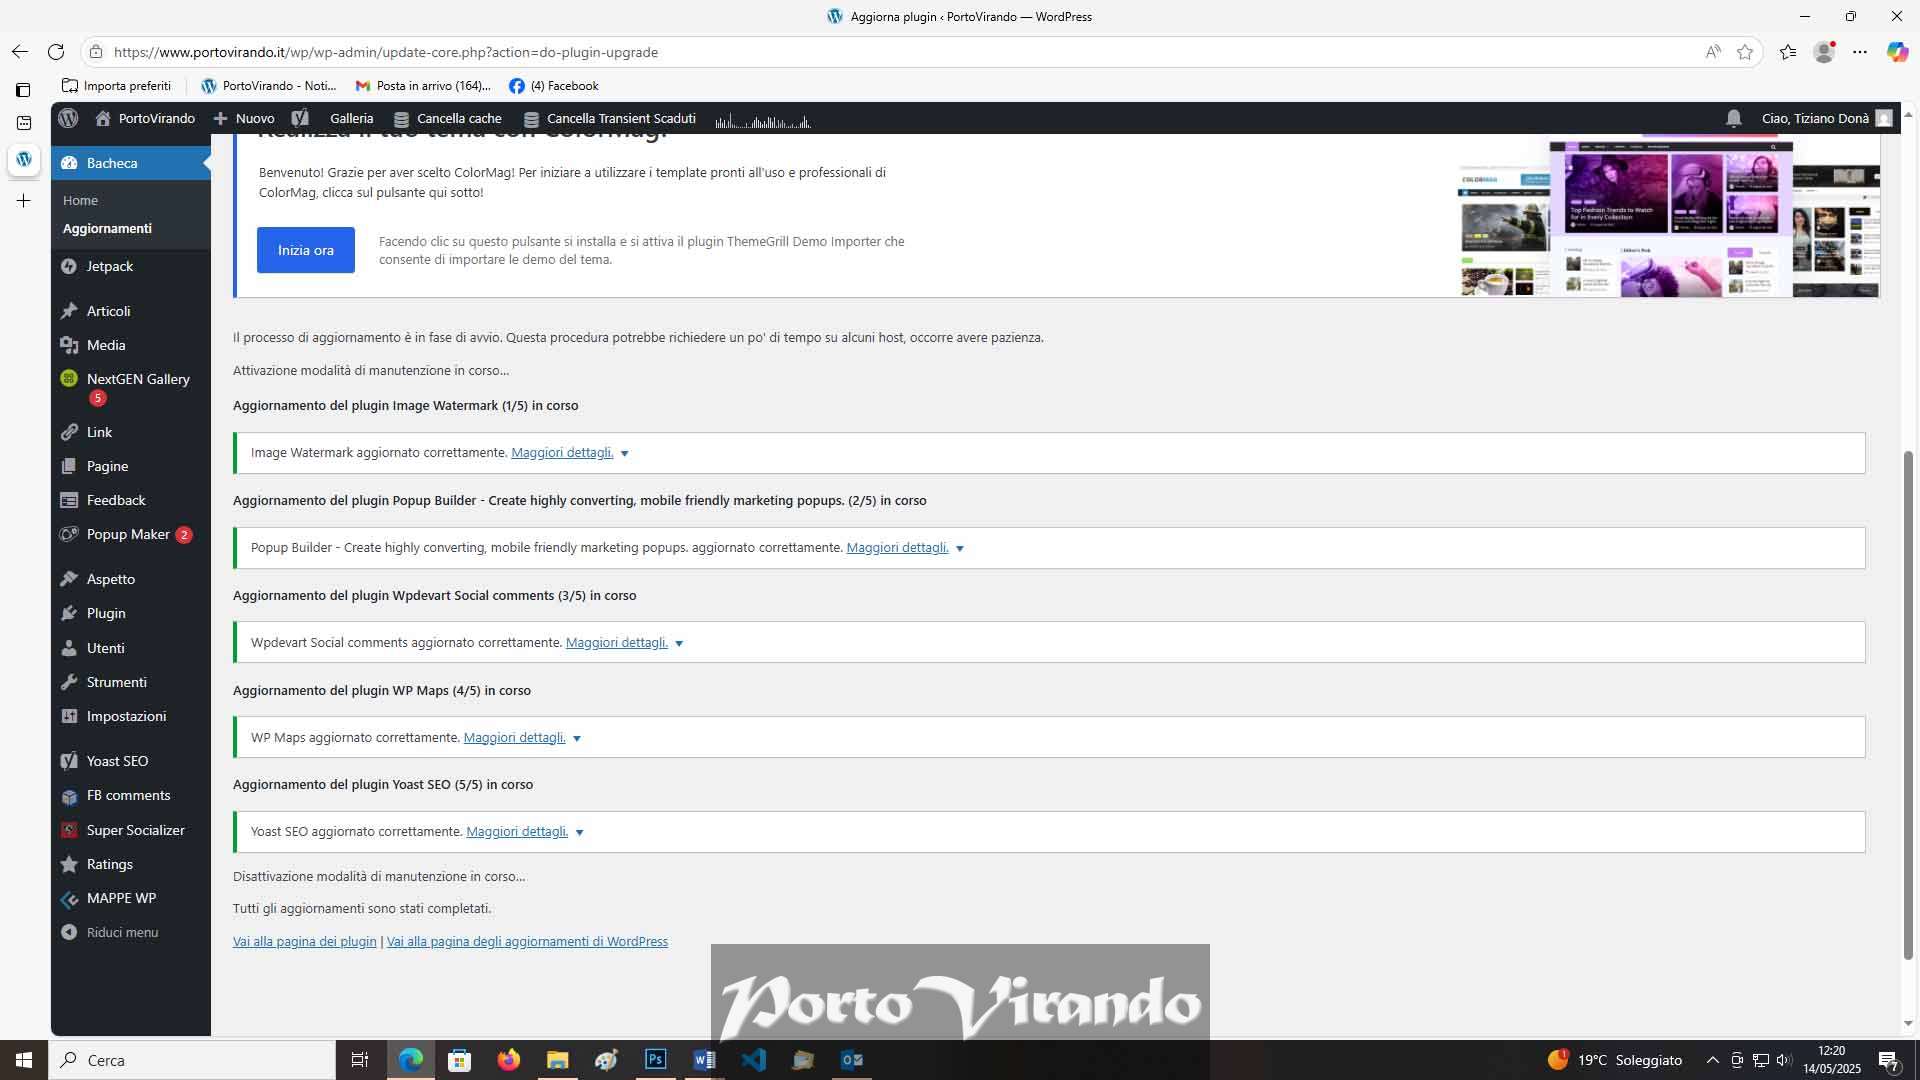Click Cancella cache in admin bar

(x=448, y=118)
